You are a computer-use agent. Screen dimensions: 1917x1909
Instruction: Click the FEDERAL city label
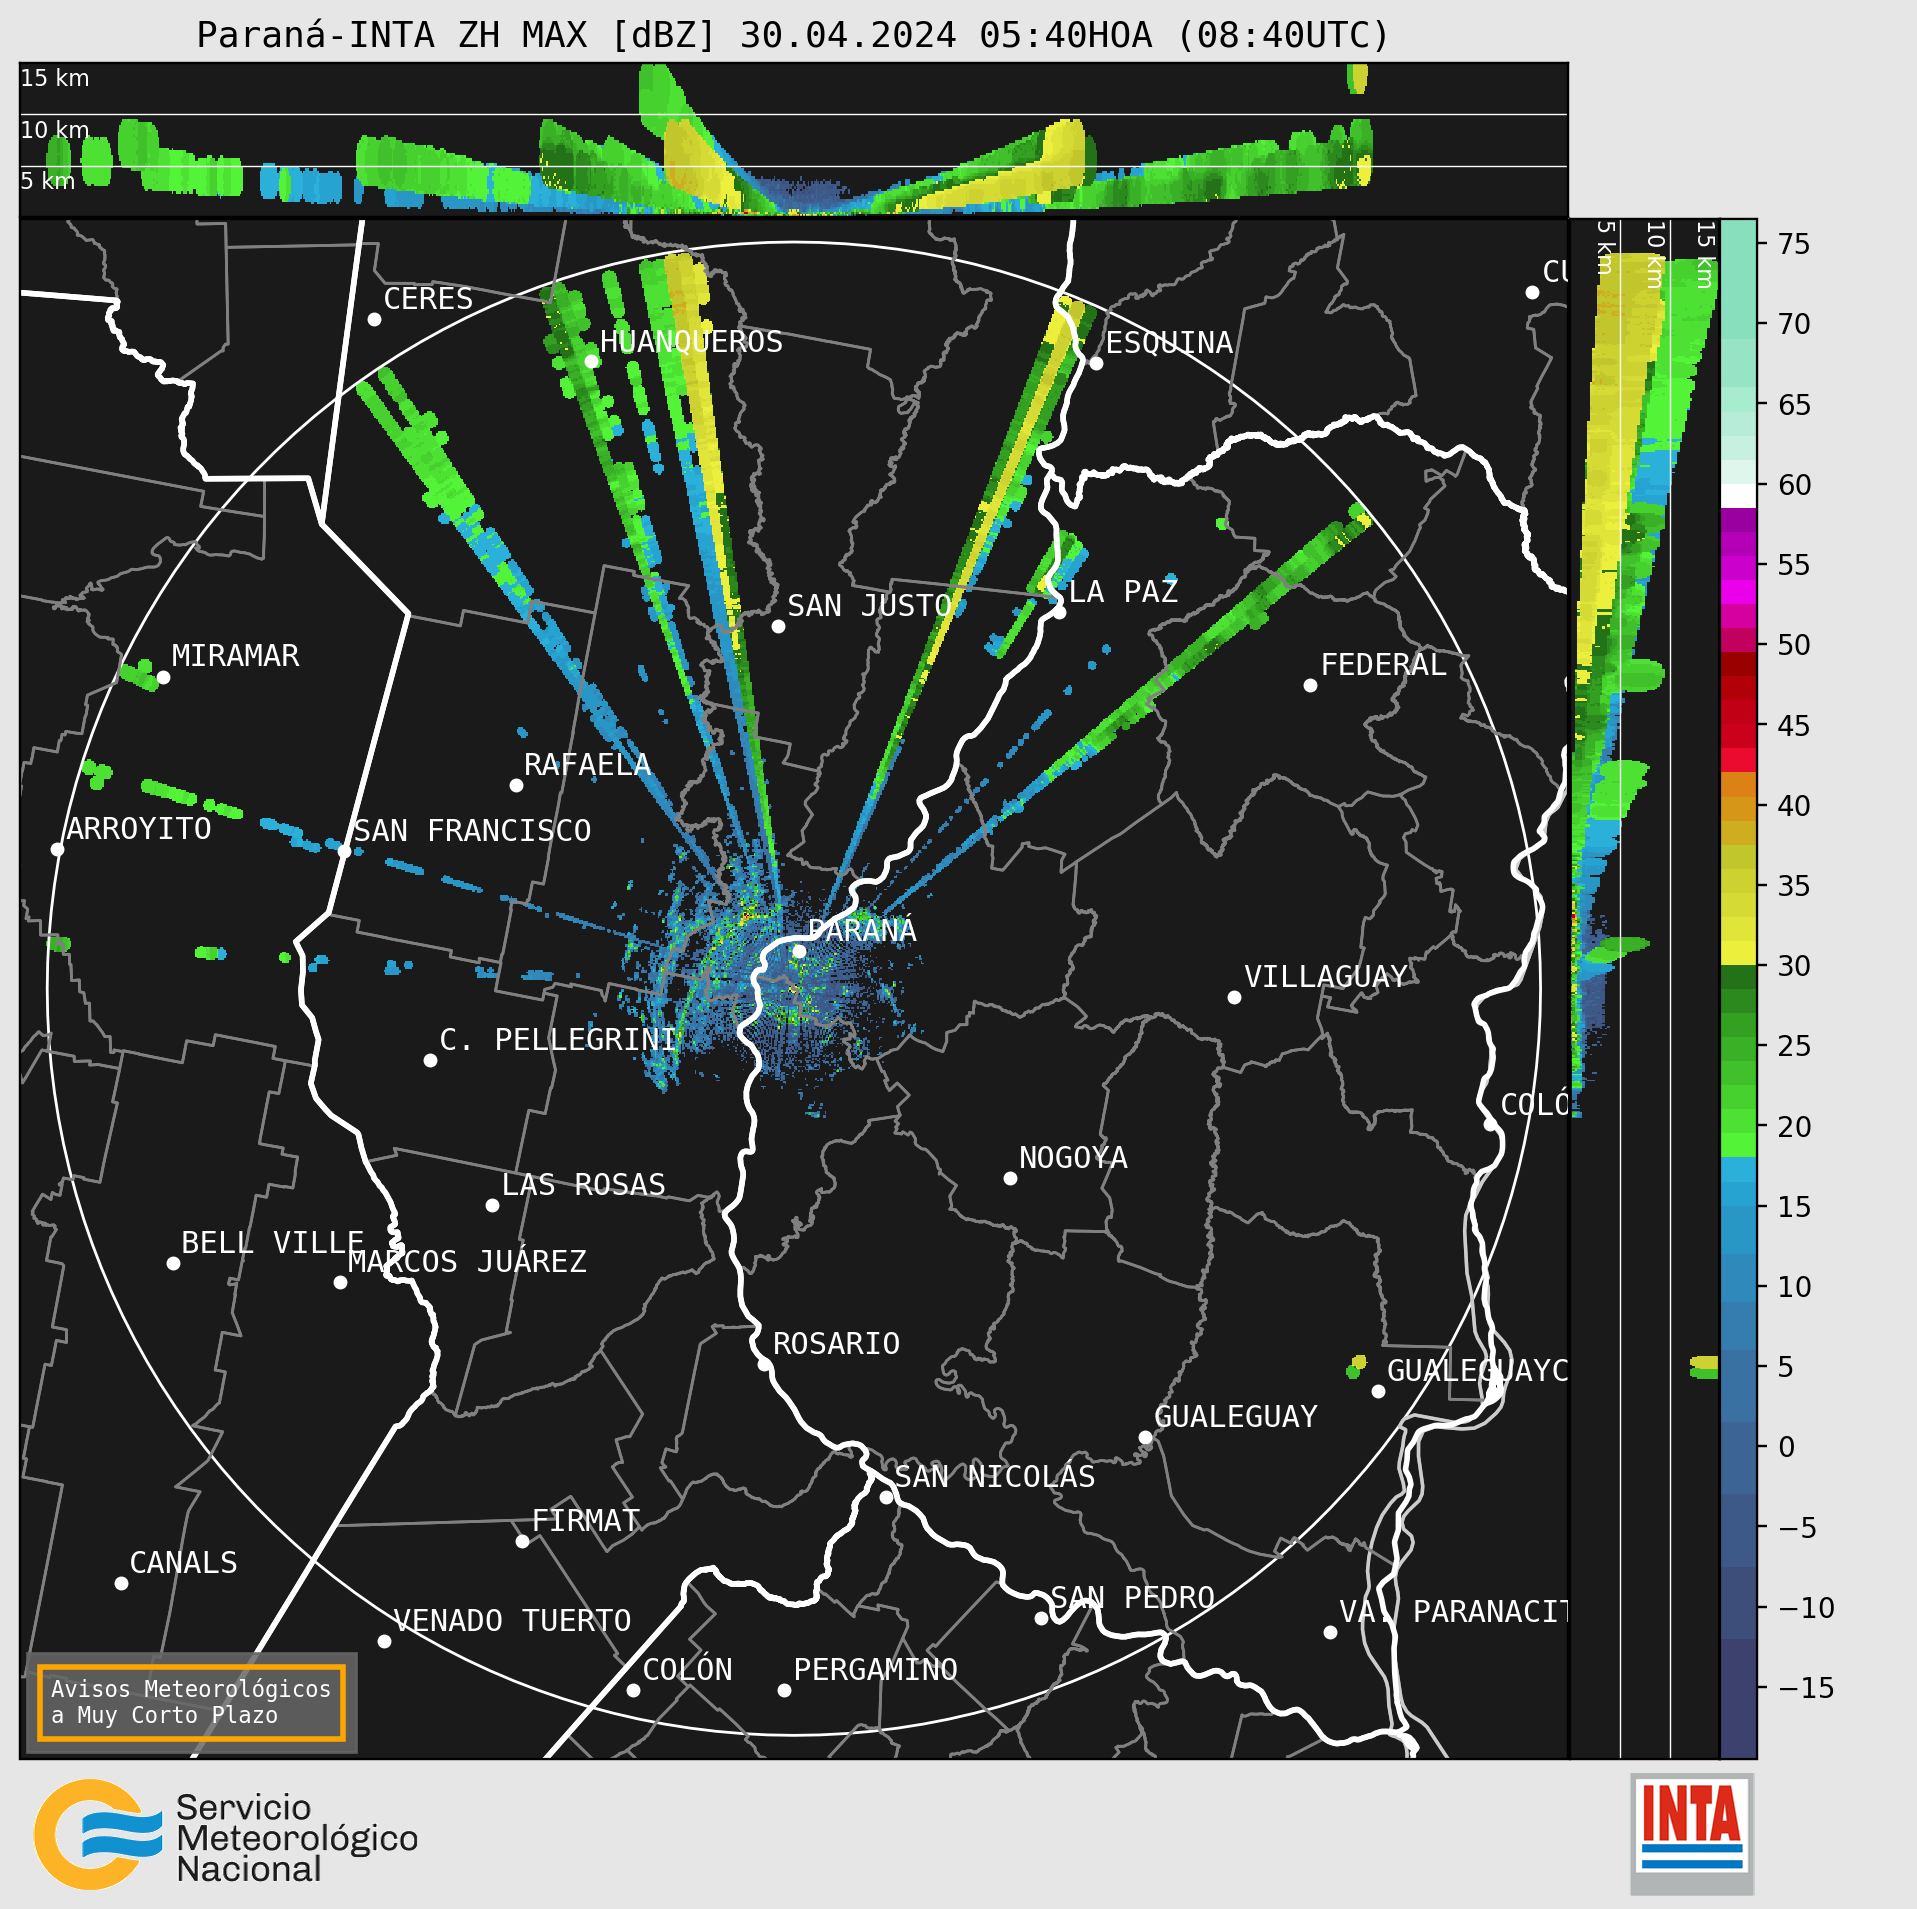point(1383,665)
